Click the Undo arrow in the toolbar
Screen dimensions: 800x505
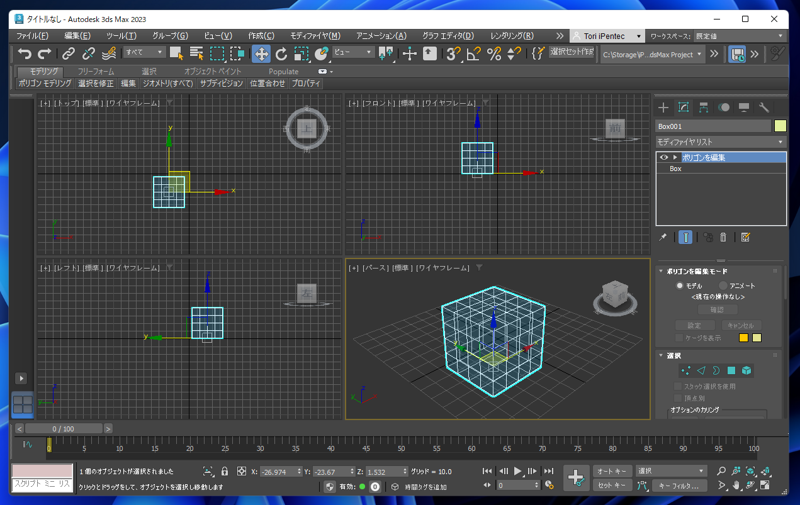click(24, 53)
